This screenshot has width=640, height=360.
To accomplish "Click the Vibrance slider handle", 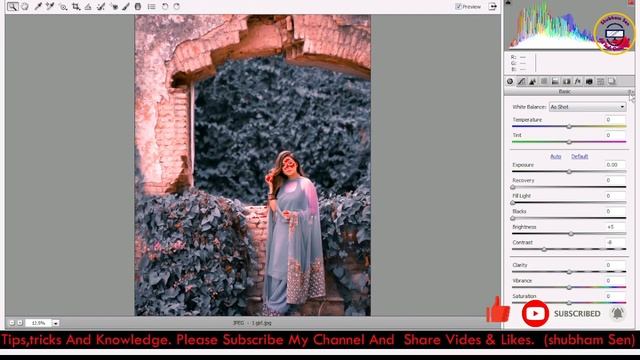I will pyautogui.click(x=569, y=287).
